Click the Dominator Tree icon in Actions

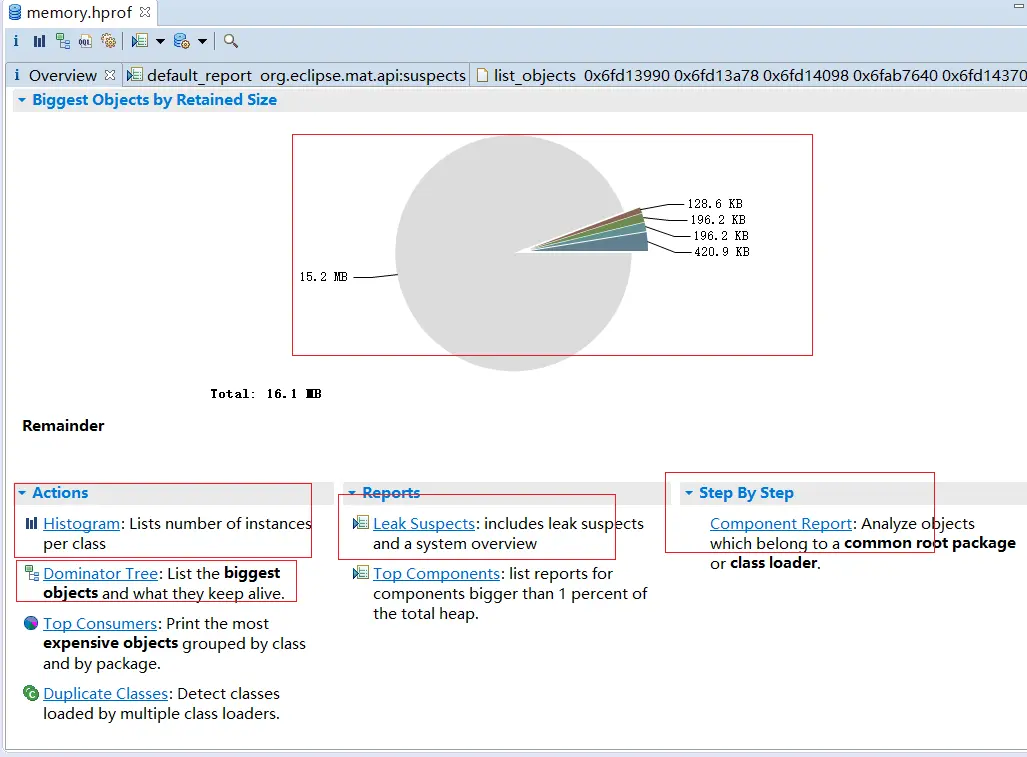[31, 573]
